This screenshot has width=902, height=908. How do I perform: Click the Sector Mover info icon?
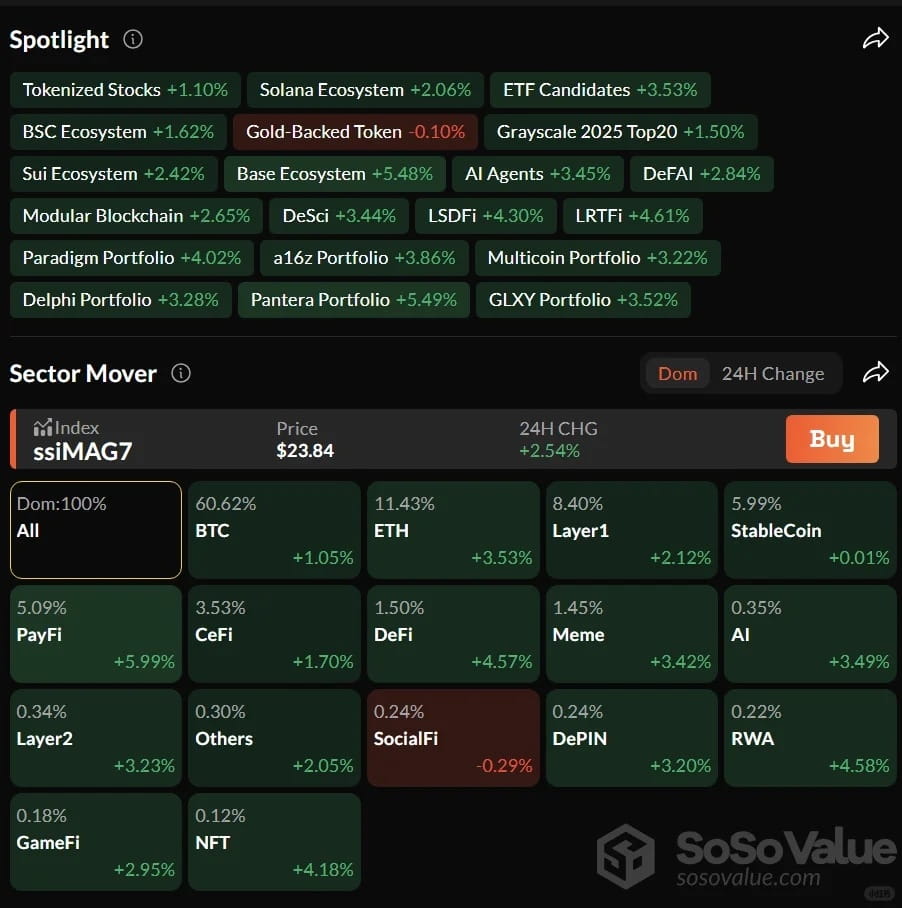(181, 373)
